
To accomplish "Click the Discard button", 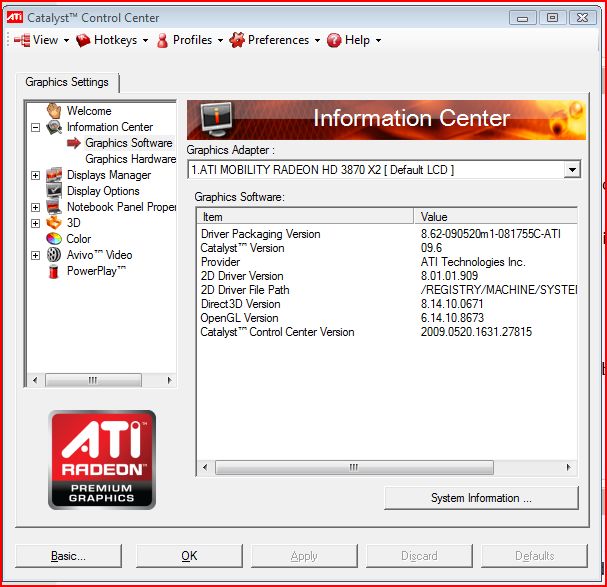I will pos(419,556).
